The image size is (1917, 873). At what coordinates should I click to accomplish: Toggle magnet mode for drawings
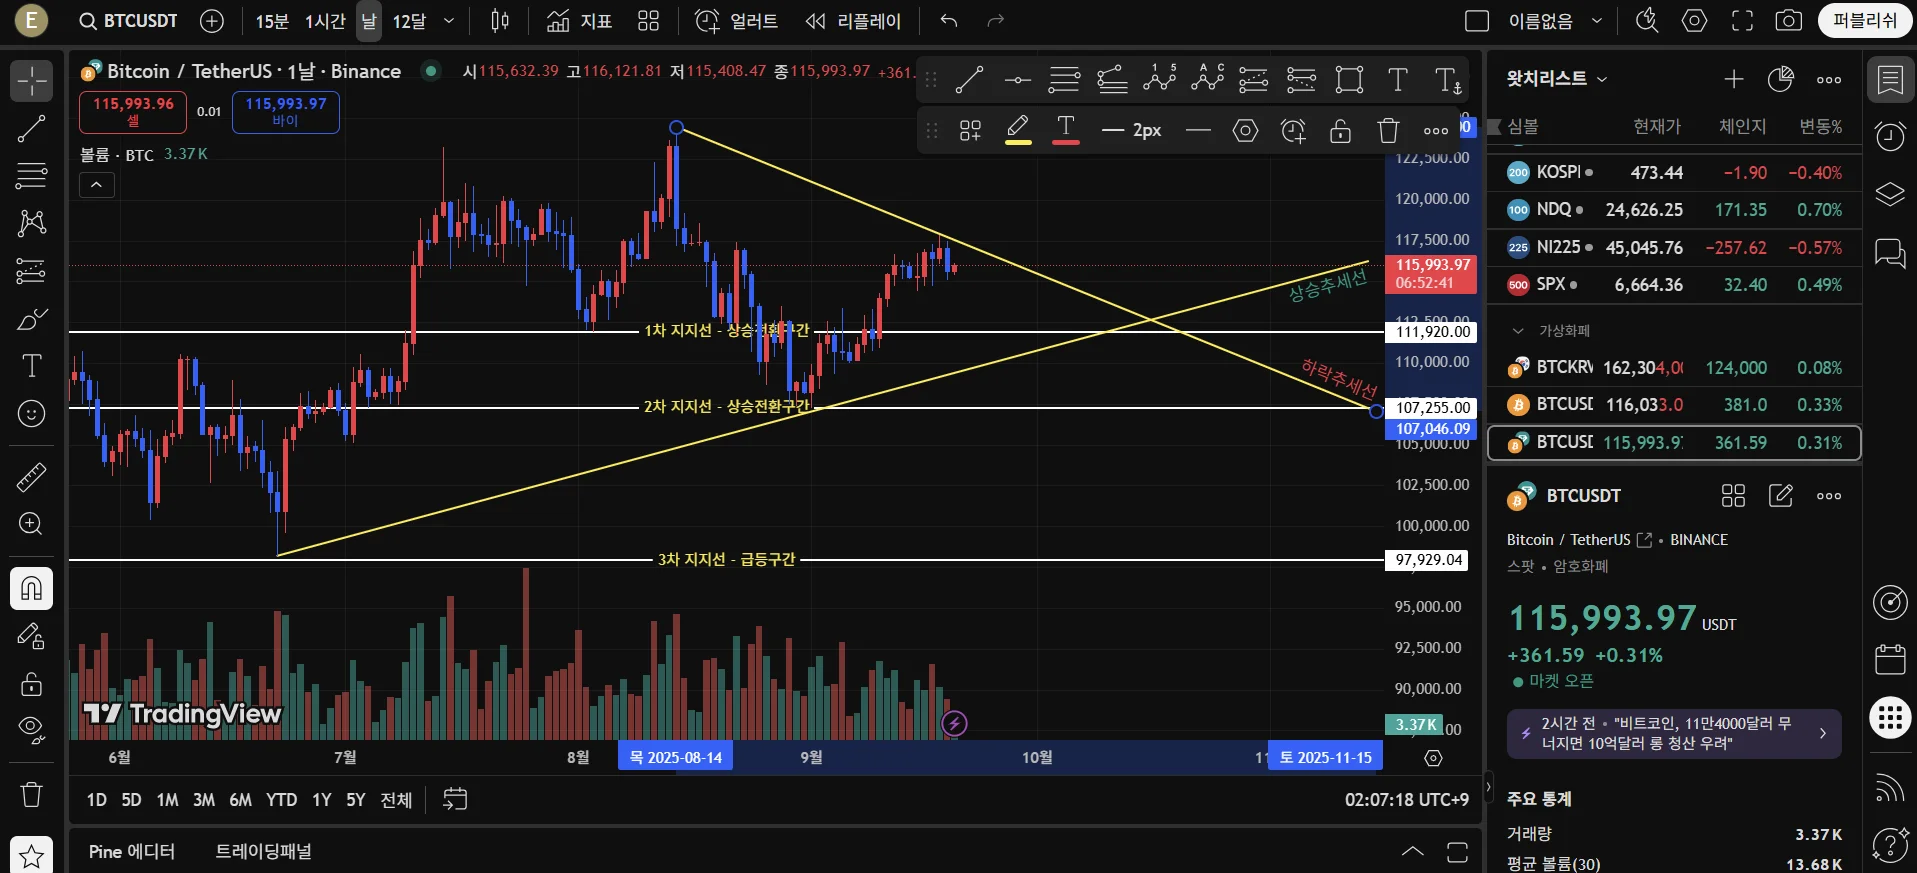pos(31,588)
